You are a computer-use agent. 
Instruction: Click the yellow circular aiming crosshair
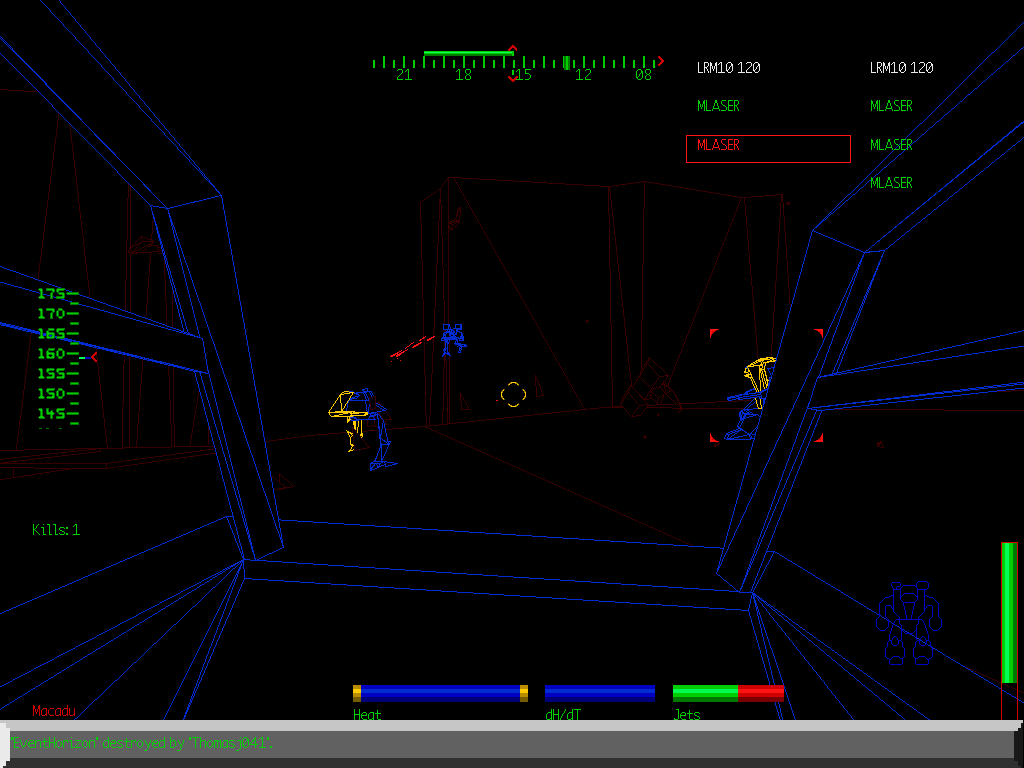pos(513,395)
